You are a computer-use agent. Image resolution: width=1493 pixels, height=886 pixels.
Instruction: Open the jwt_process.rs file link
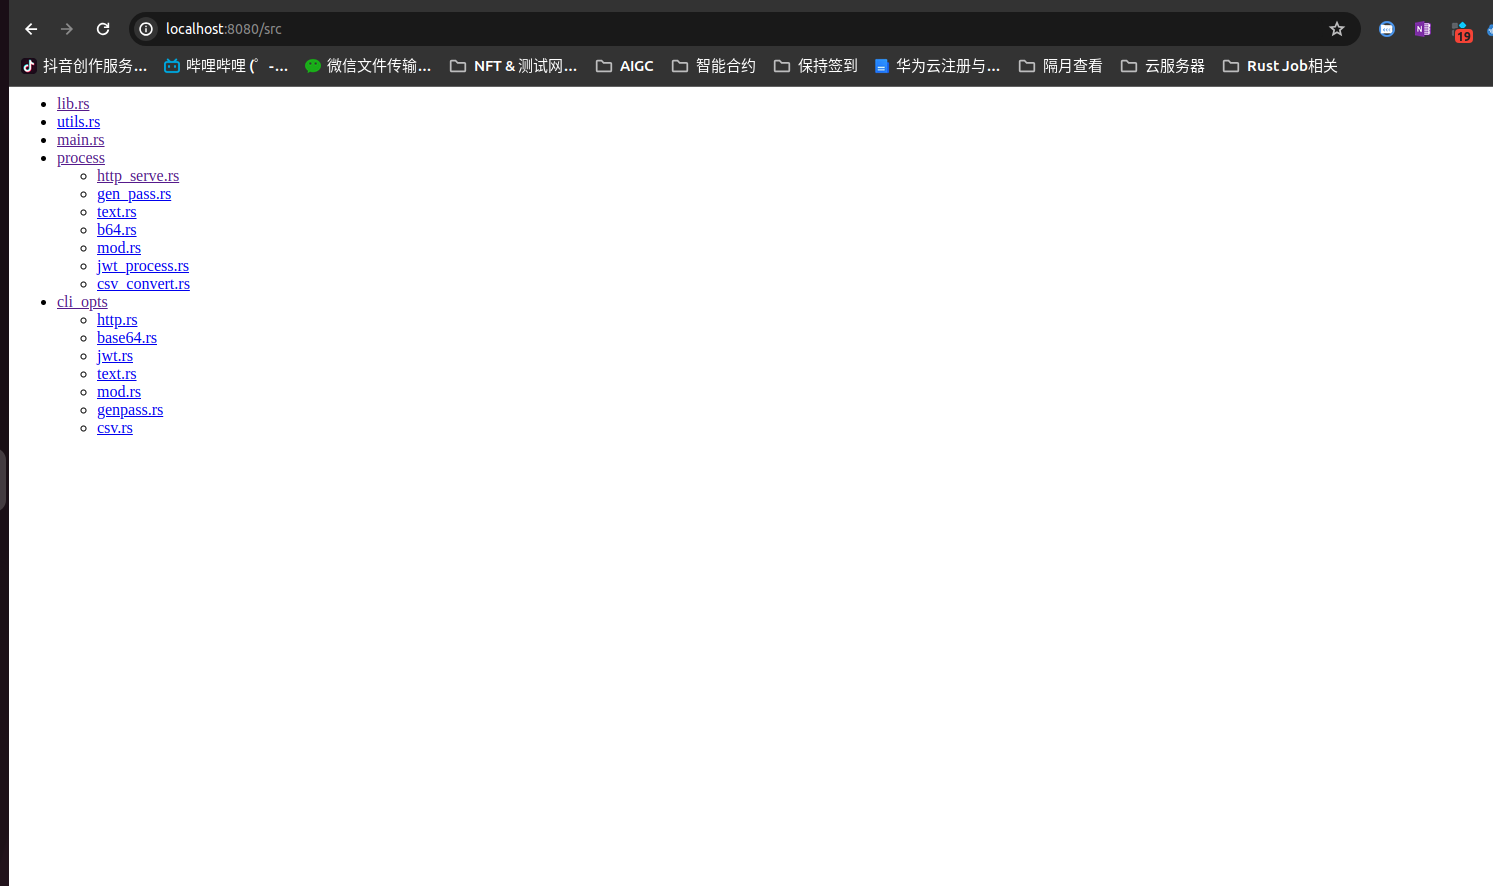pyautogui.click(x=143, y=266)
